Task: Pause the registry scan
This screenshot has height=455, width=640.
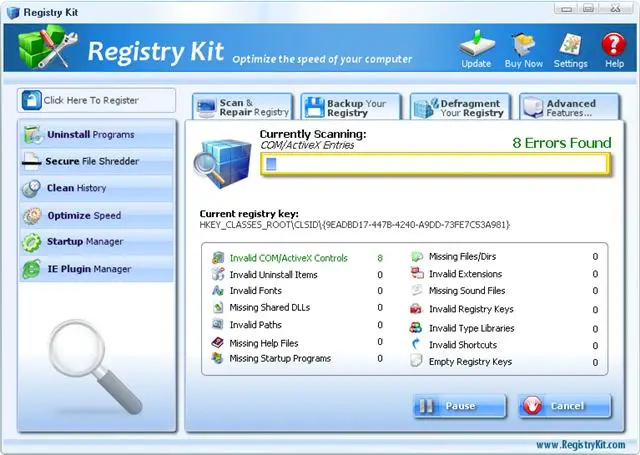Action: coord(460,406)
